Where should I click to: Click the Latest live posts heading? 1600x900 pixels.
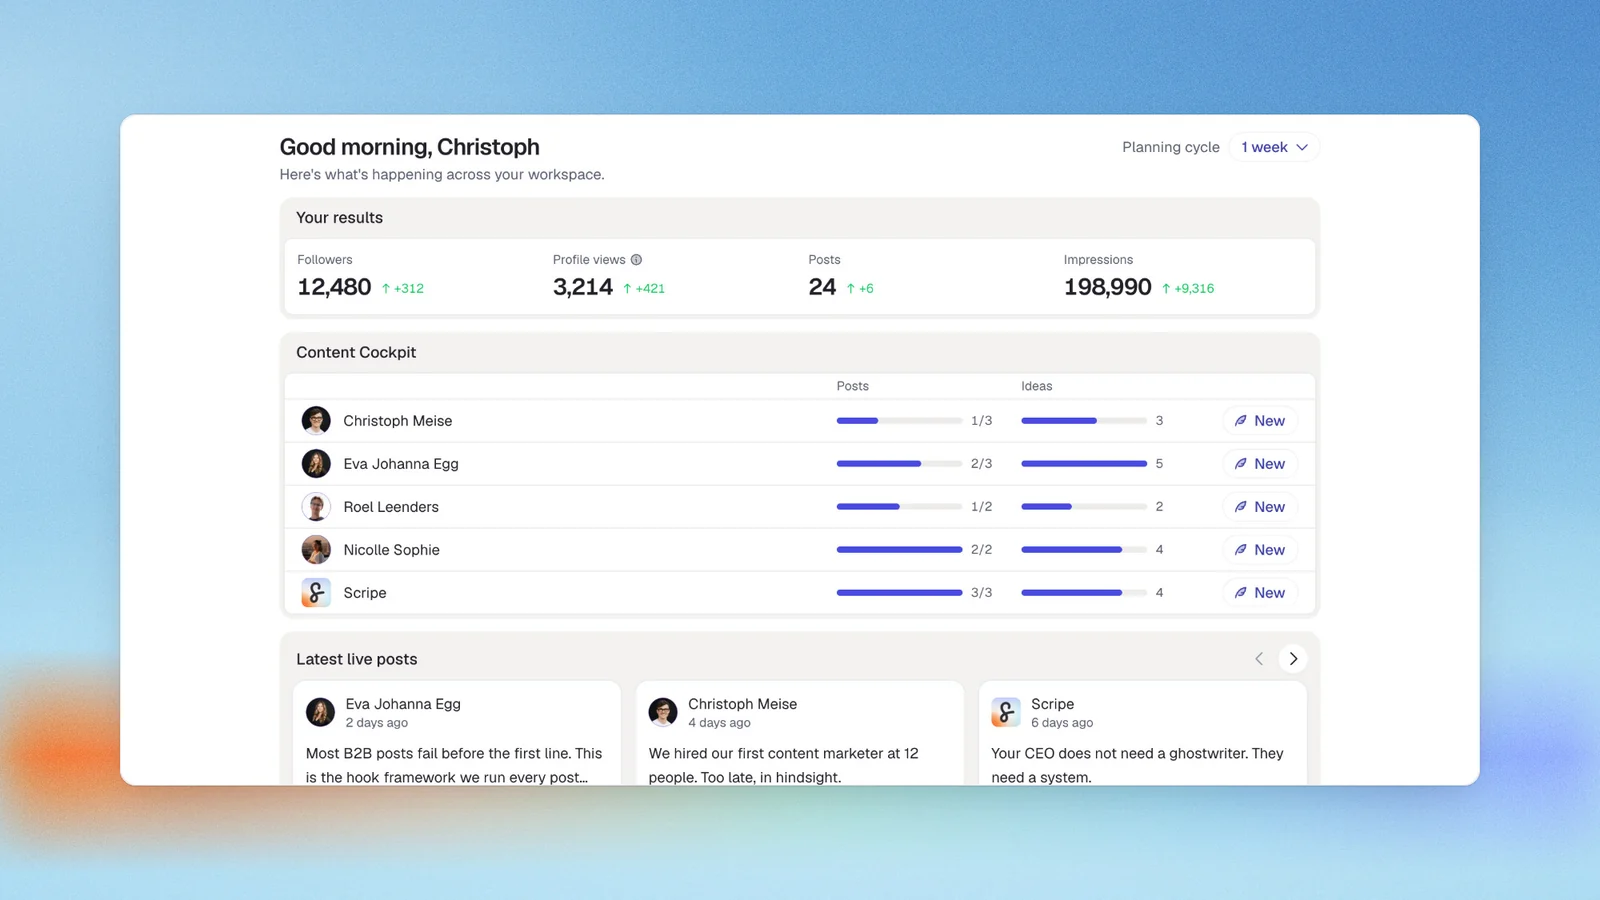click(357, 659)
